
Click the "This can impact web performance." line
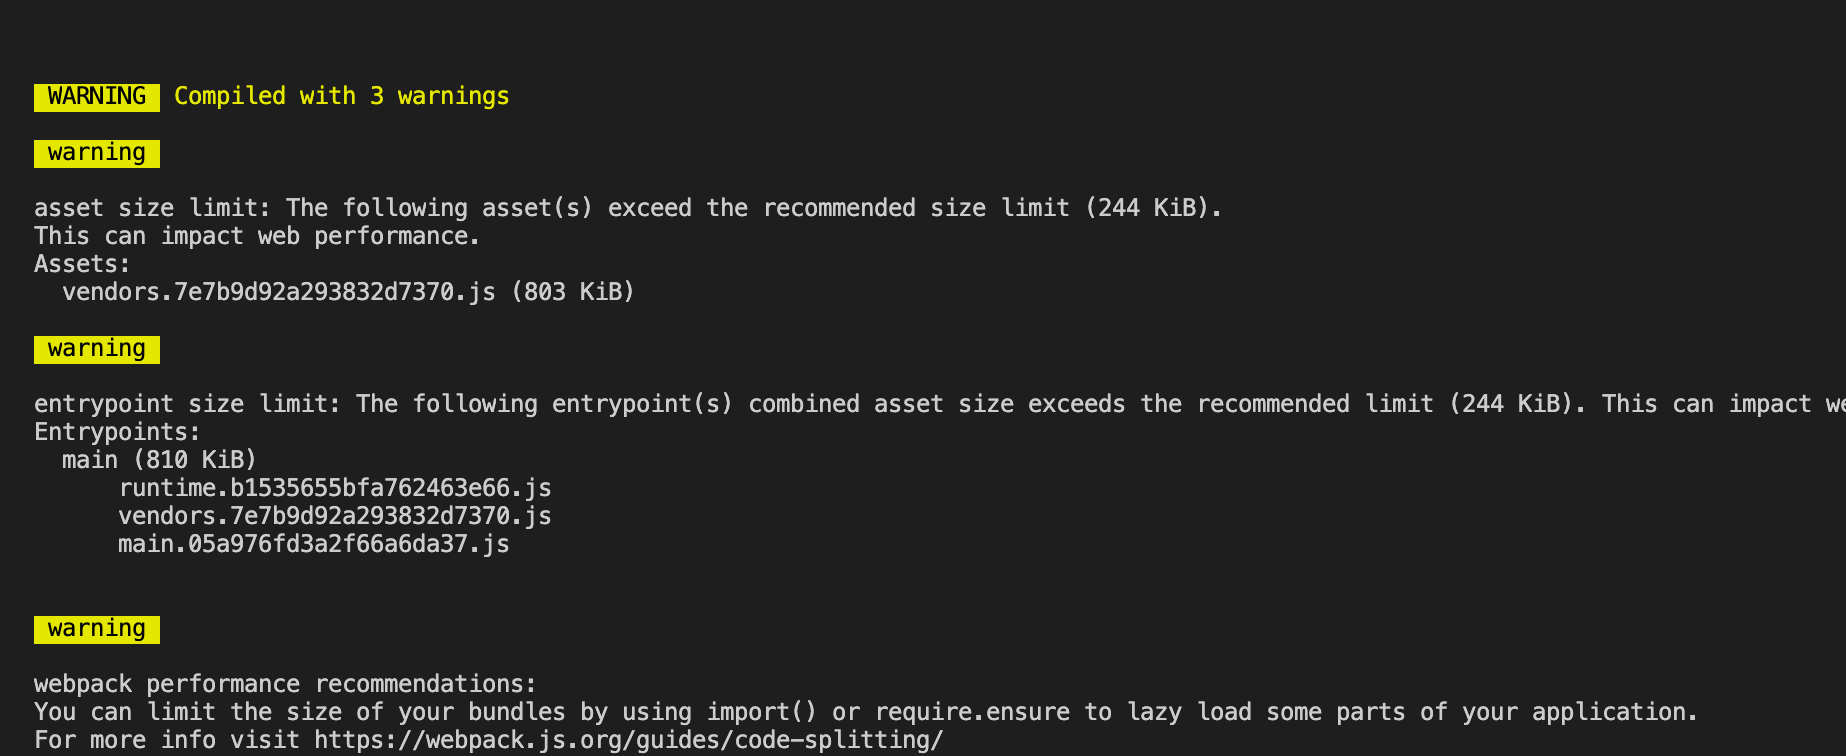(x=257, y=236)
